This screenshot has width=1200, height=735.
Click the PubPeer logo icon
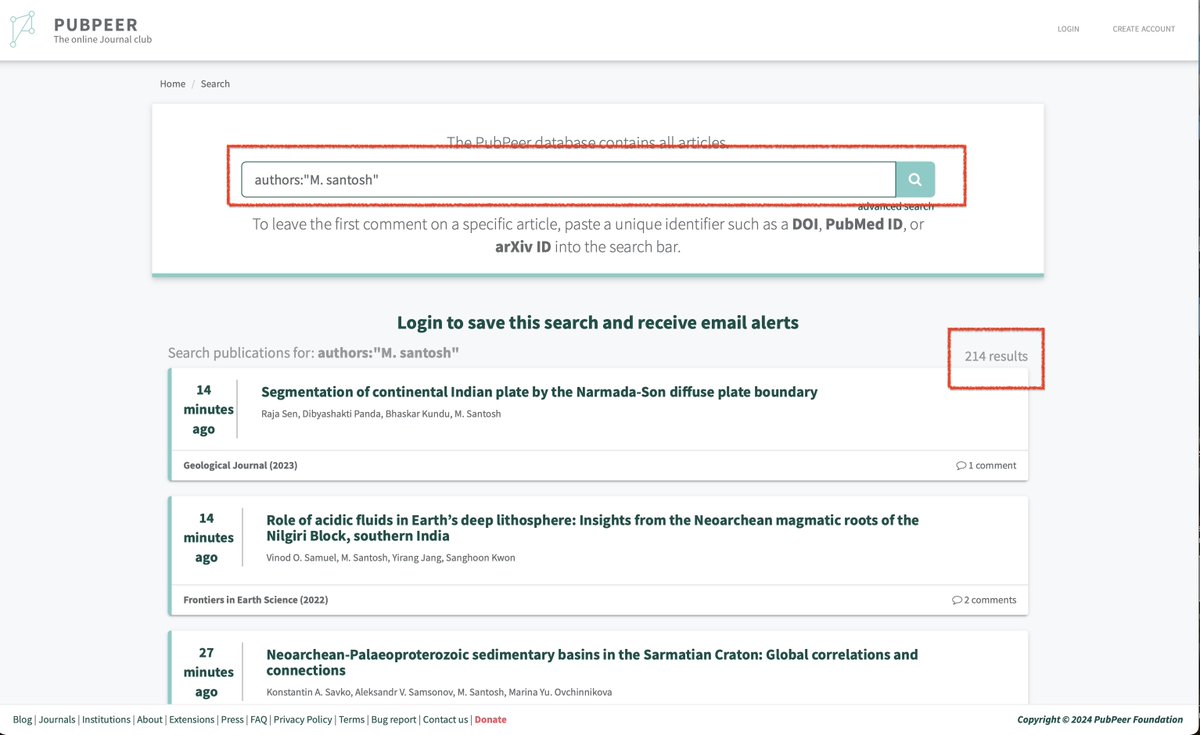point(23,29)
